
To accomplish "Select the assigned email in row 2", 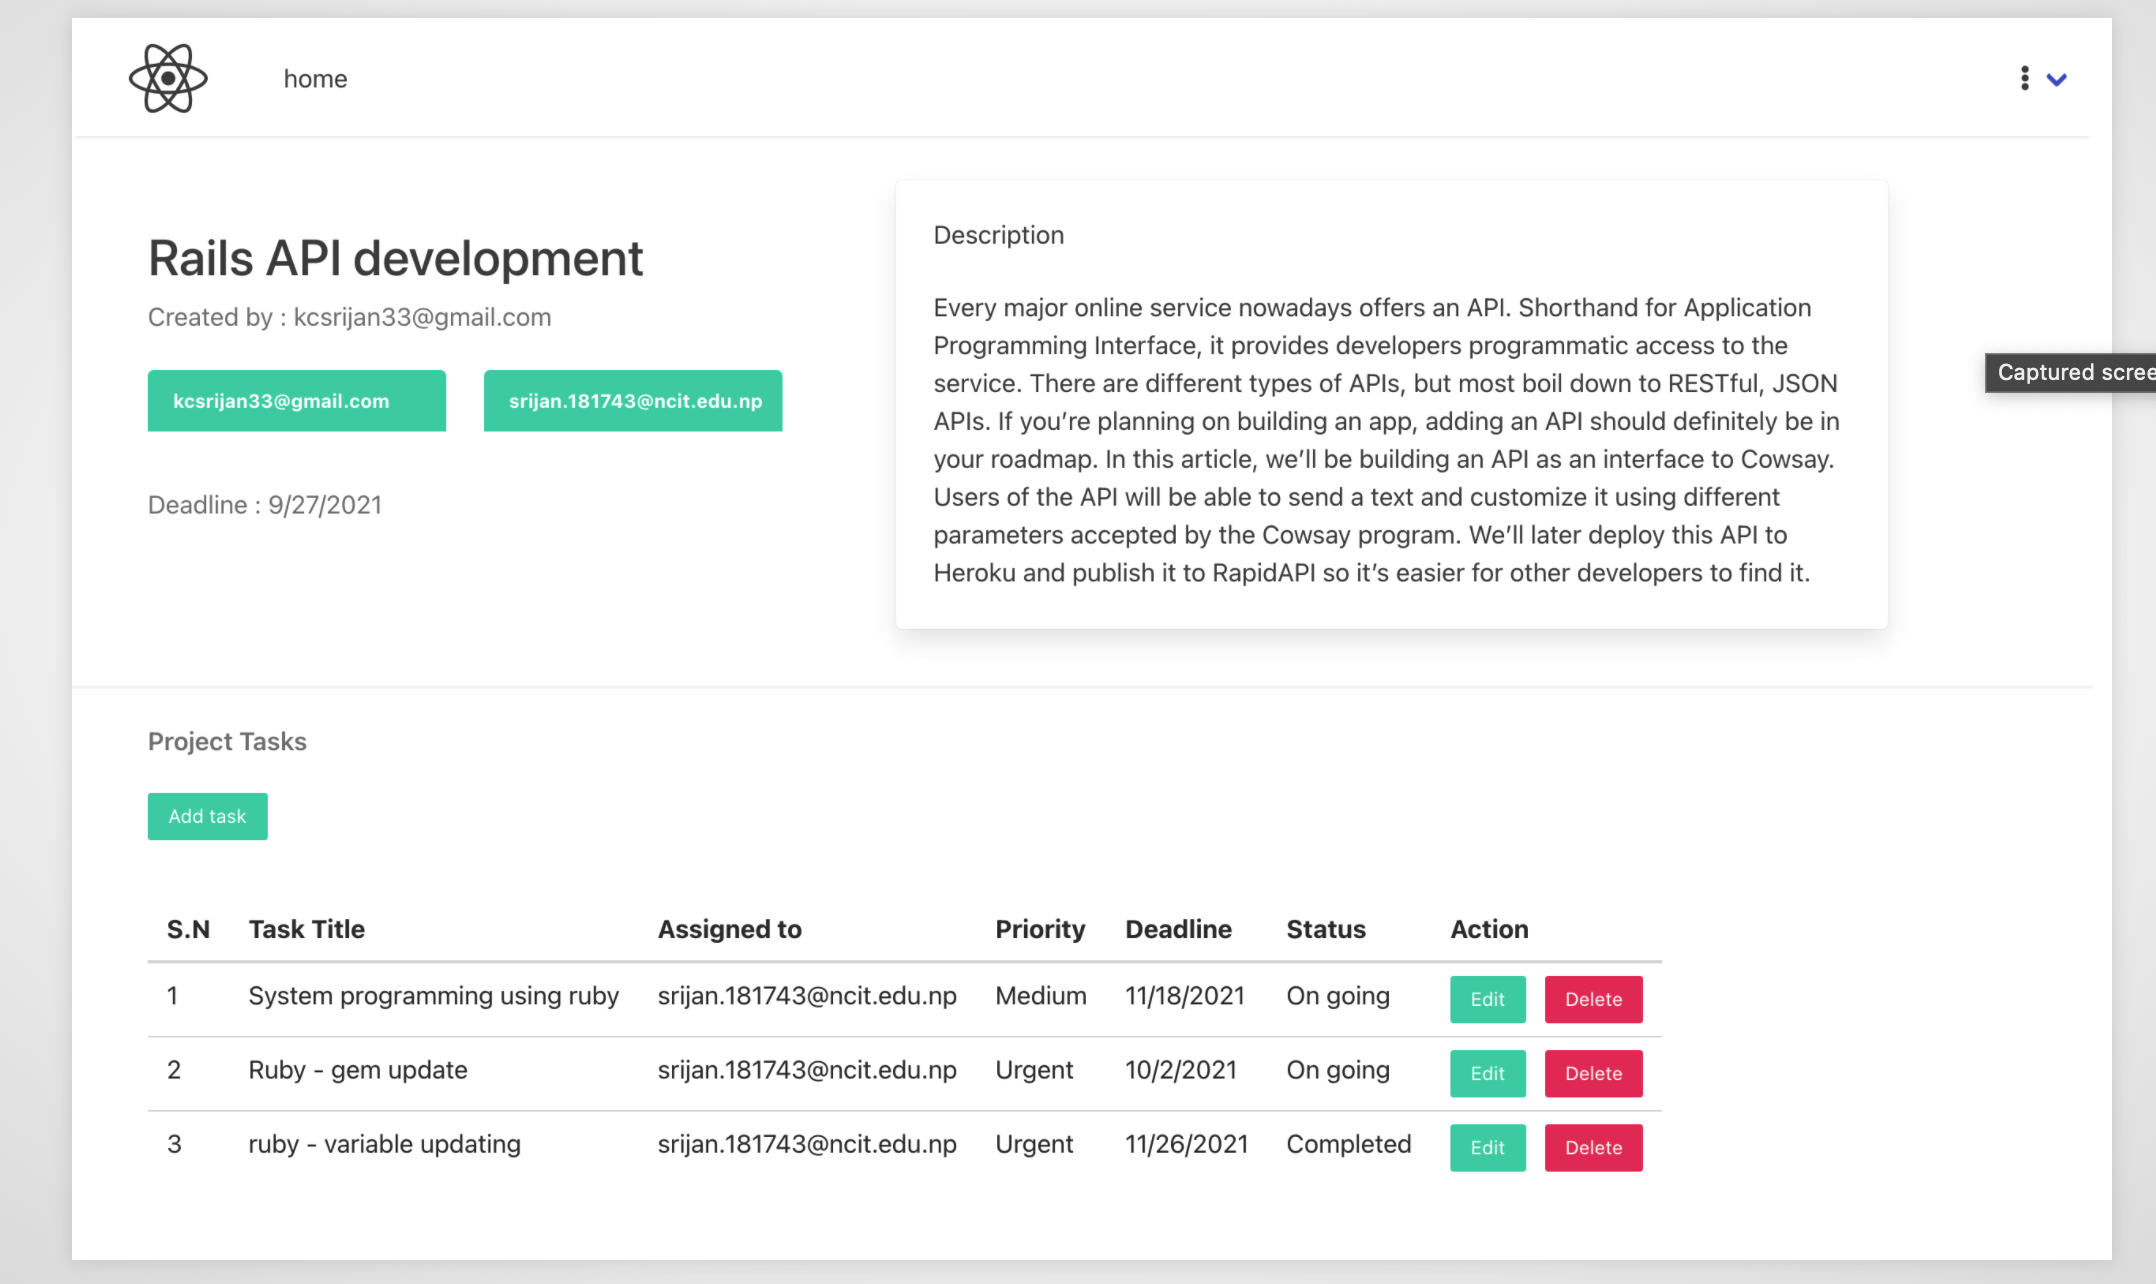I will click(806, 1070).
